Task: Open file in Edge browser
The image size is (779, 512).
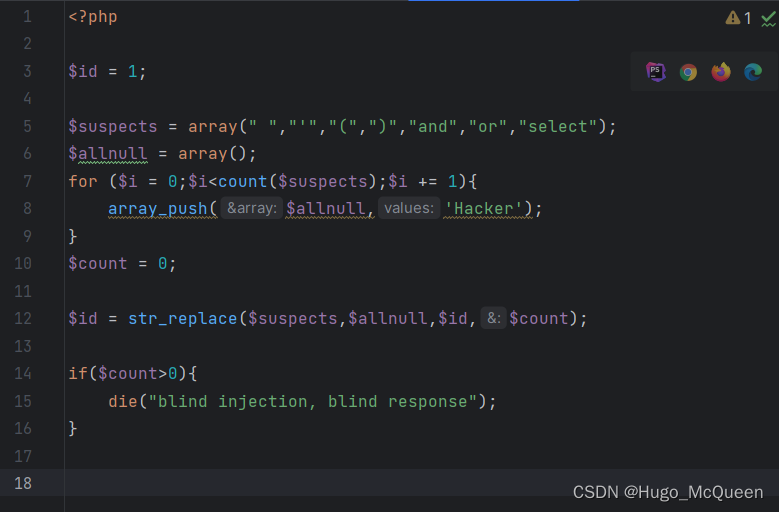Action: point(753,73)
